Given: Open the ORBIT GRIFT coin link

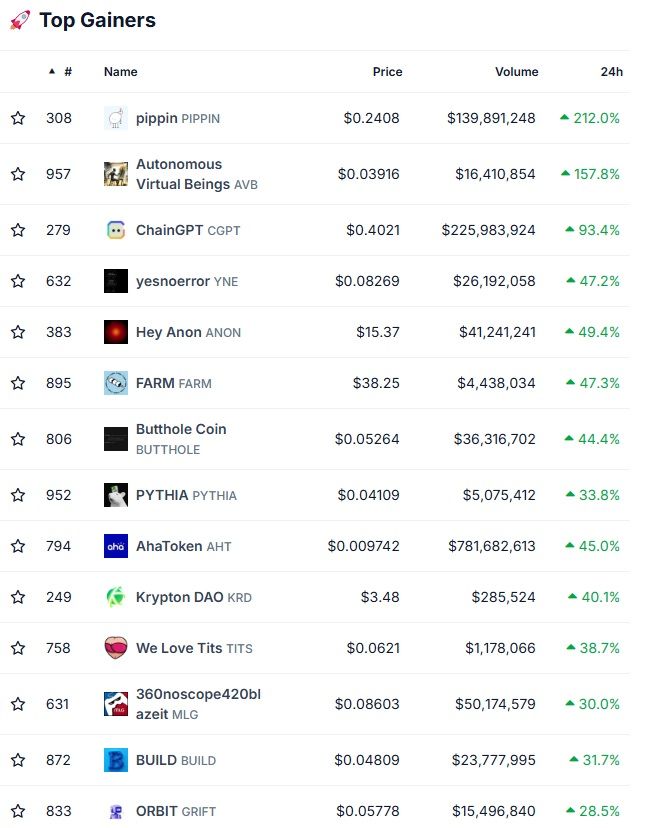Looking at the screenshot, I should [x=176, y=811].
